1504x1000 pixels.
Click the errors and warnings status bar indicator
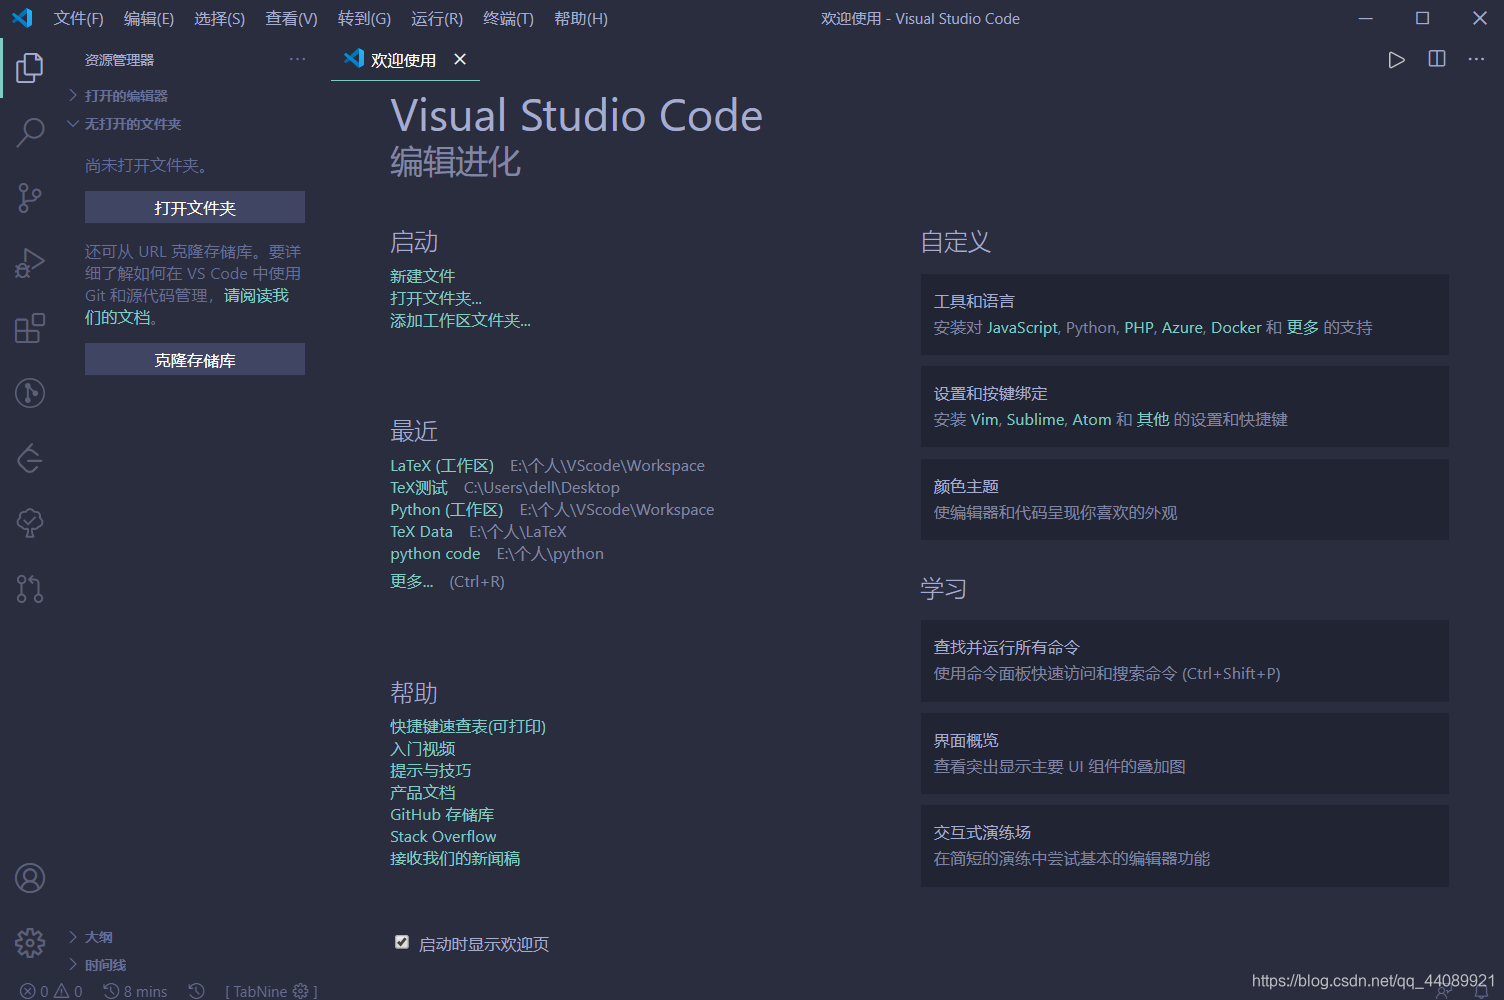click(51, 991)
